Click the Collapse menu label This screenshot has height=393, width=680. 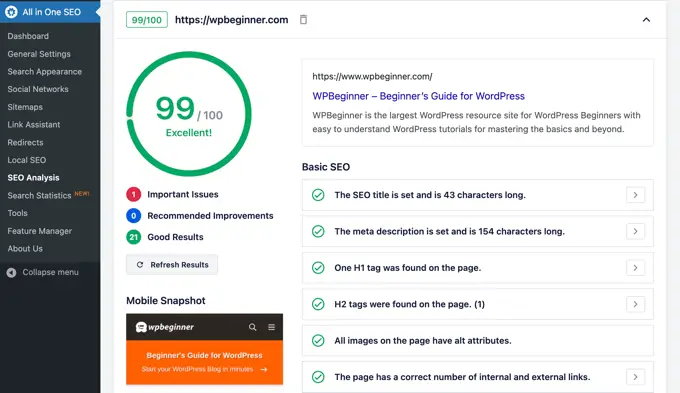tap(50, 272)
